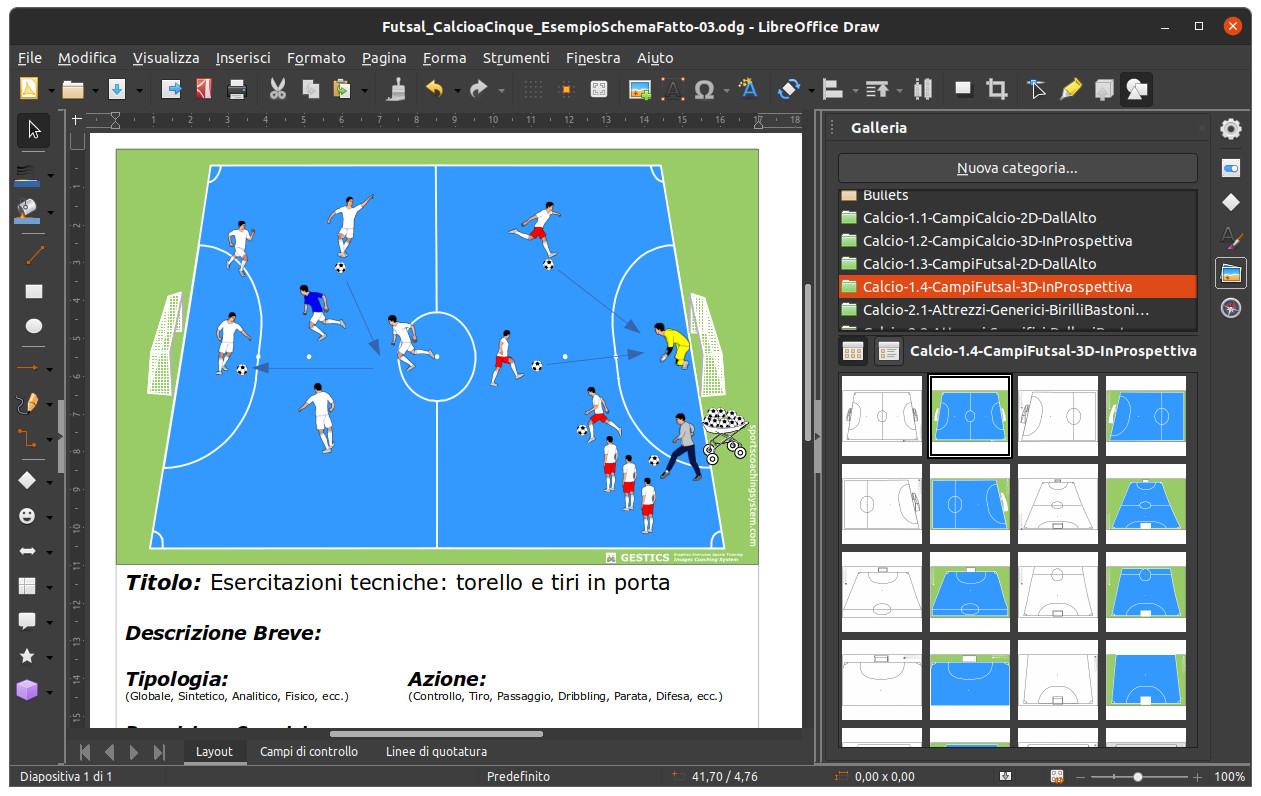Select the Ellipse tool
The height and width of the screenshot is (796, 1261).
tap(34, 326)
